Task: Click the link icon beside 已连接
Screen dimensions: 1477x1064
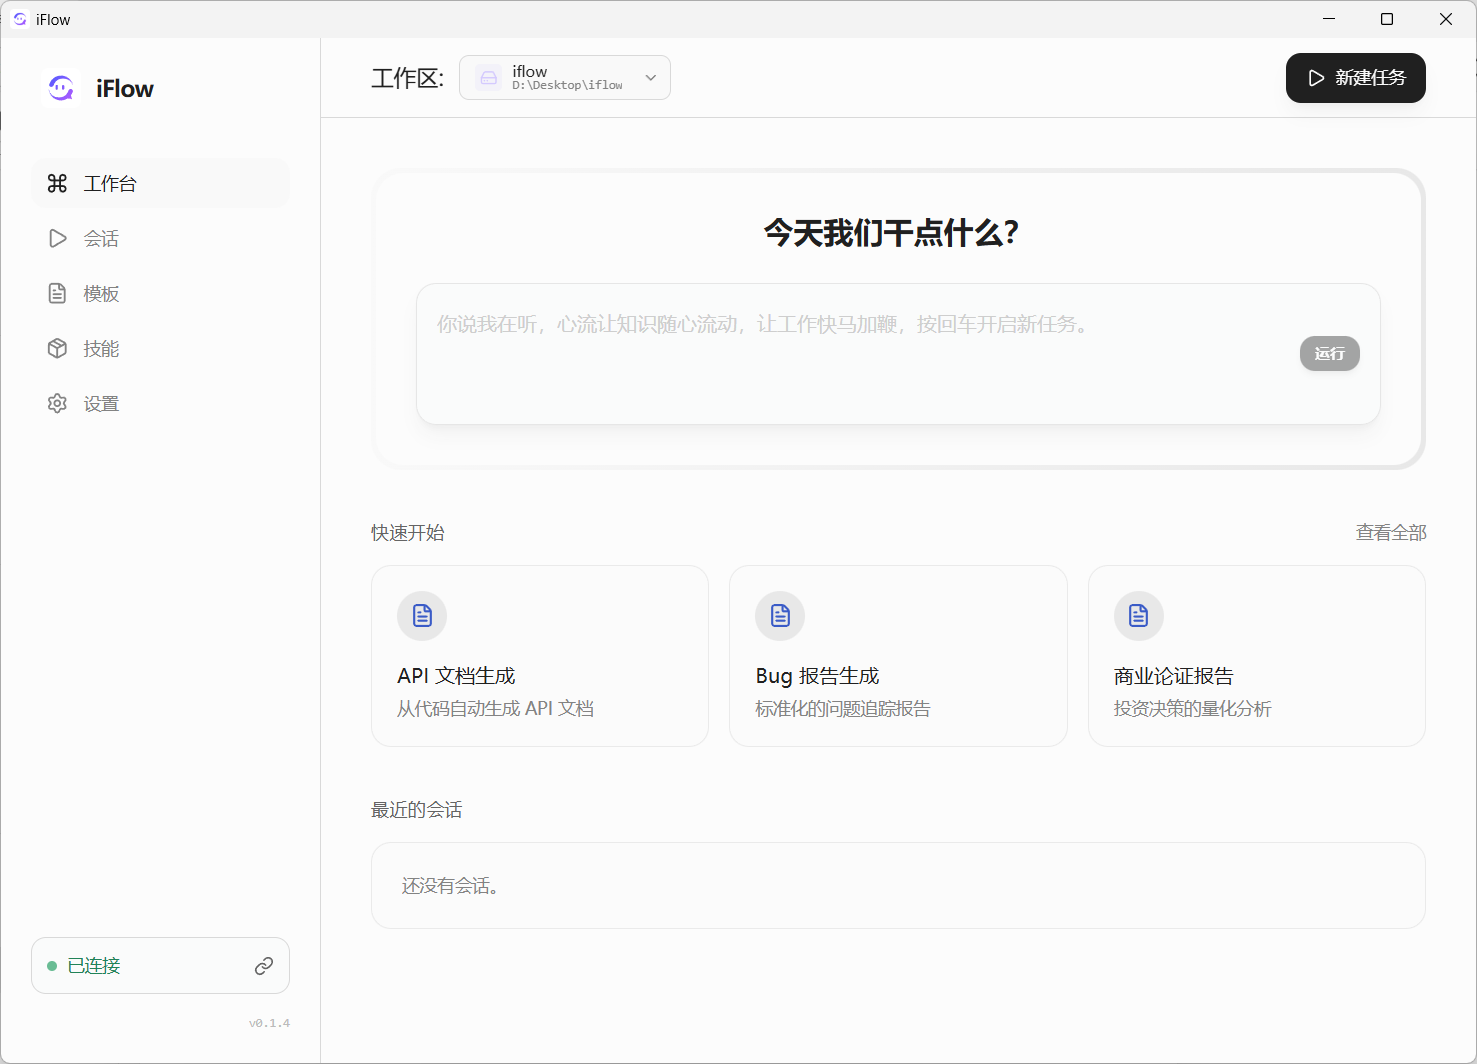Action: 264,966
